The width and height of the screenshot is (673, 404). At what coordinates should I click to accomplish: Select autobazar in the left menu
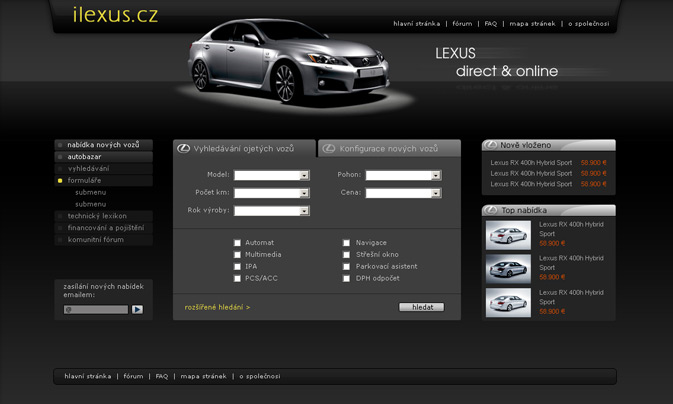84,157
